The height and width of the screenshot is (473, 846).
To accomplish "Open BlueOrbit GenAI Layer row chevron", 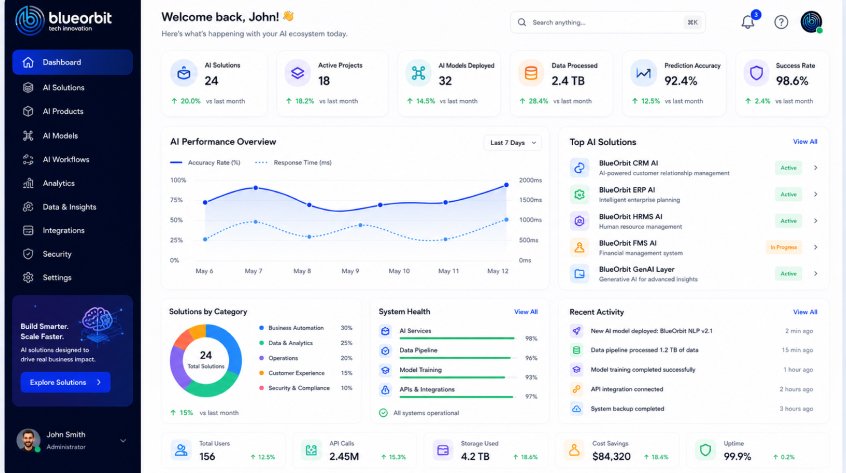I will click(815, 273).
